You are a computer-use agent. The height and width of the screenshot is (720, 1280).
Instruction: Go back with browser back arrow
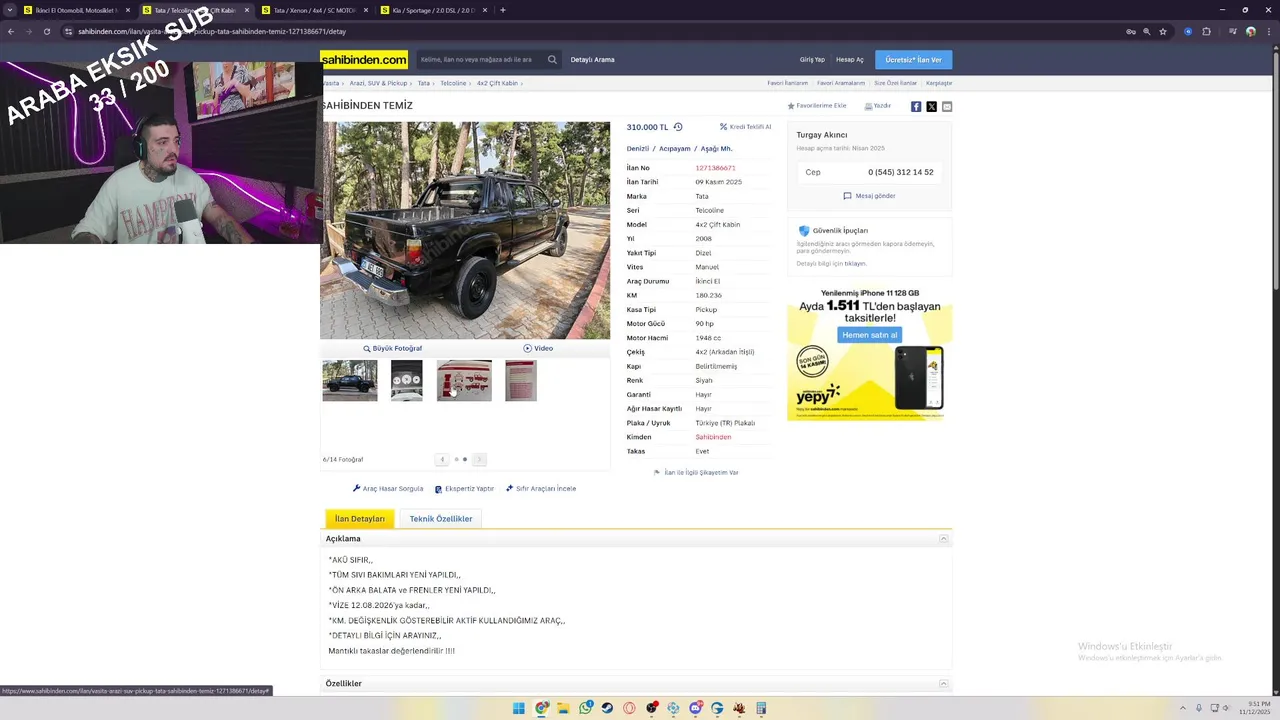(10, 31)
